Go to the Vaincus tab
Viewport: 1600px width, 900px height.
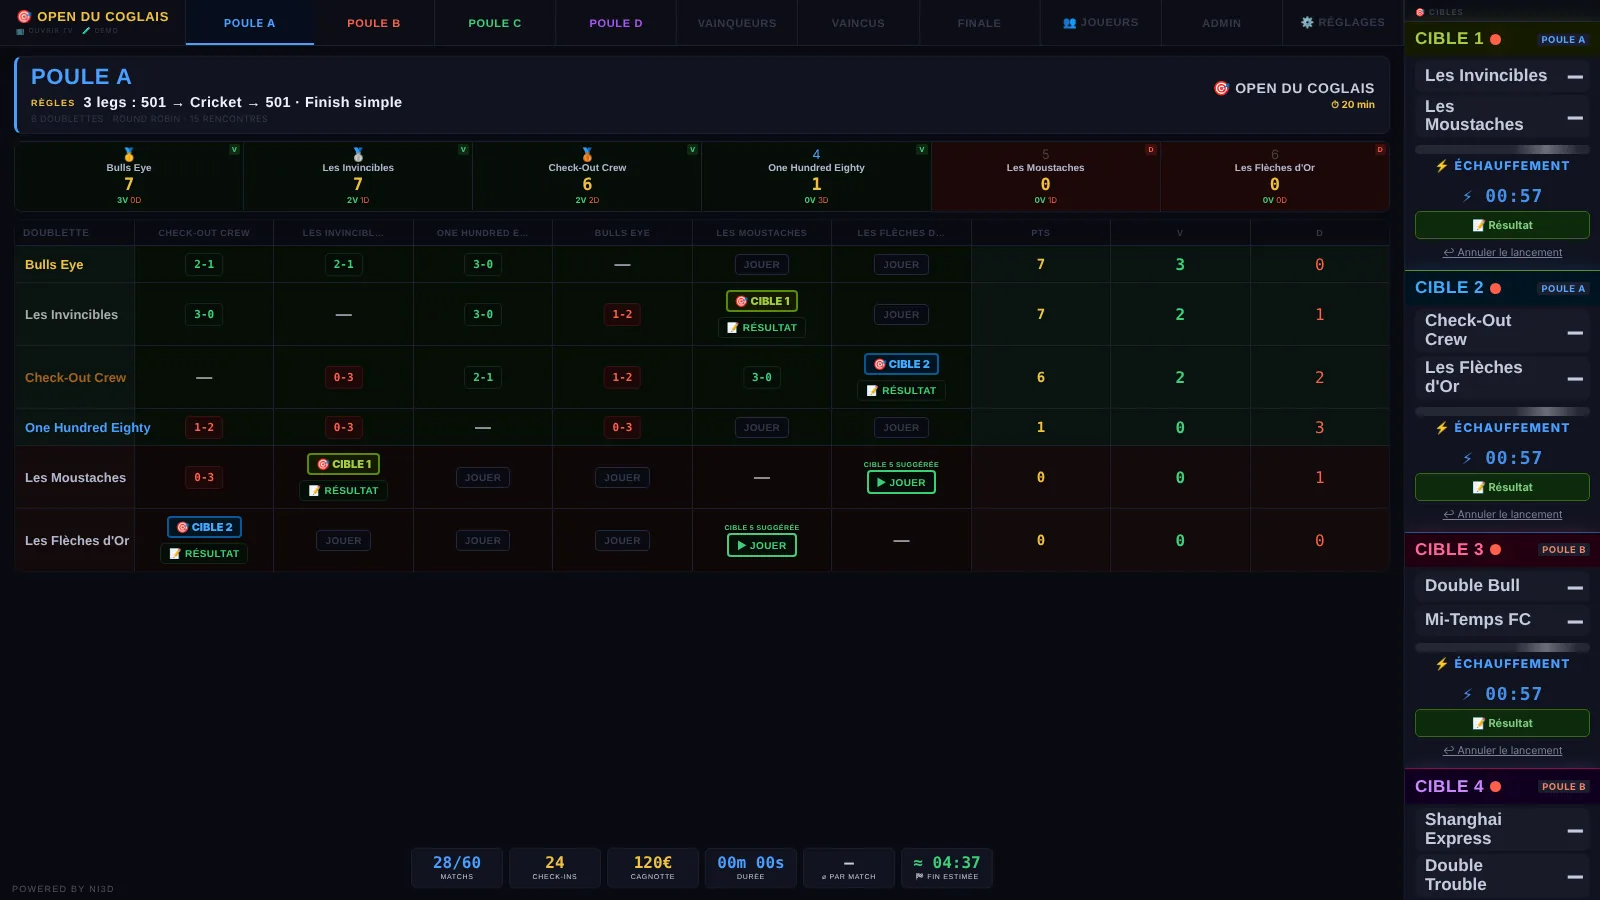click(x=858, y=23)
